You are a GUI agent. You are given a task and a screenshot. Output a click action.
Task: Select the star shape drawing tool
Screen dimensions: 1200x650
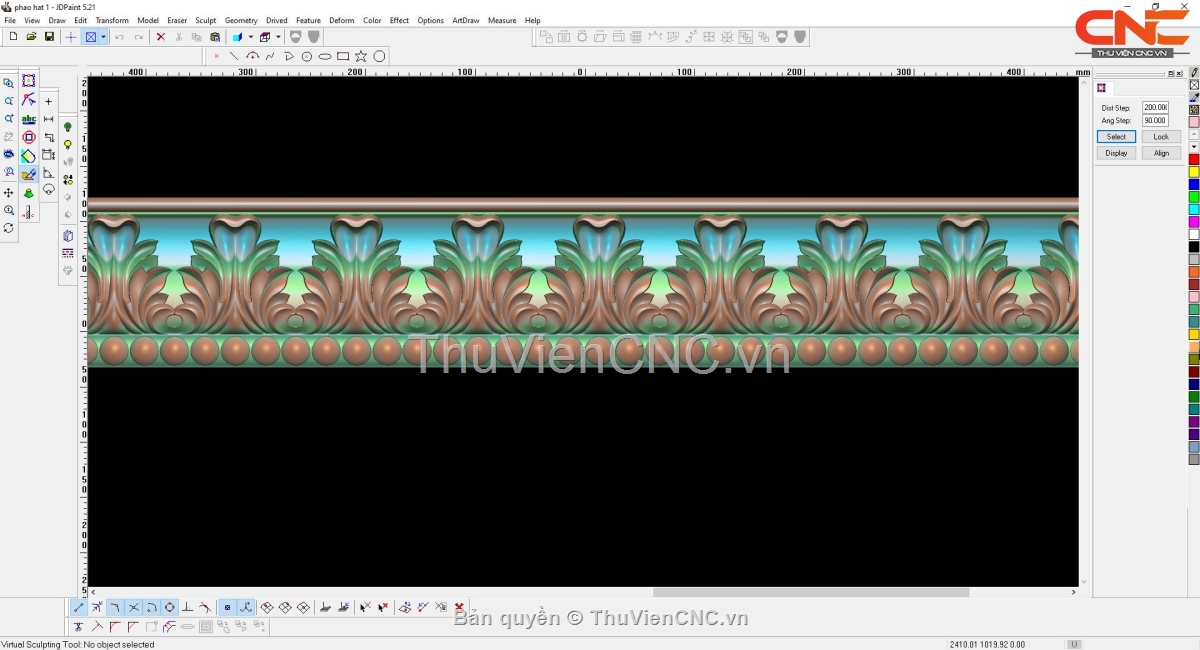click(x=361, y=56)
